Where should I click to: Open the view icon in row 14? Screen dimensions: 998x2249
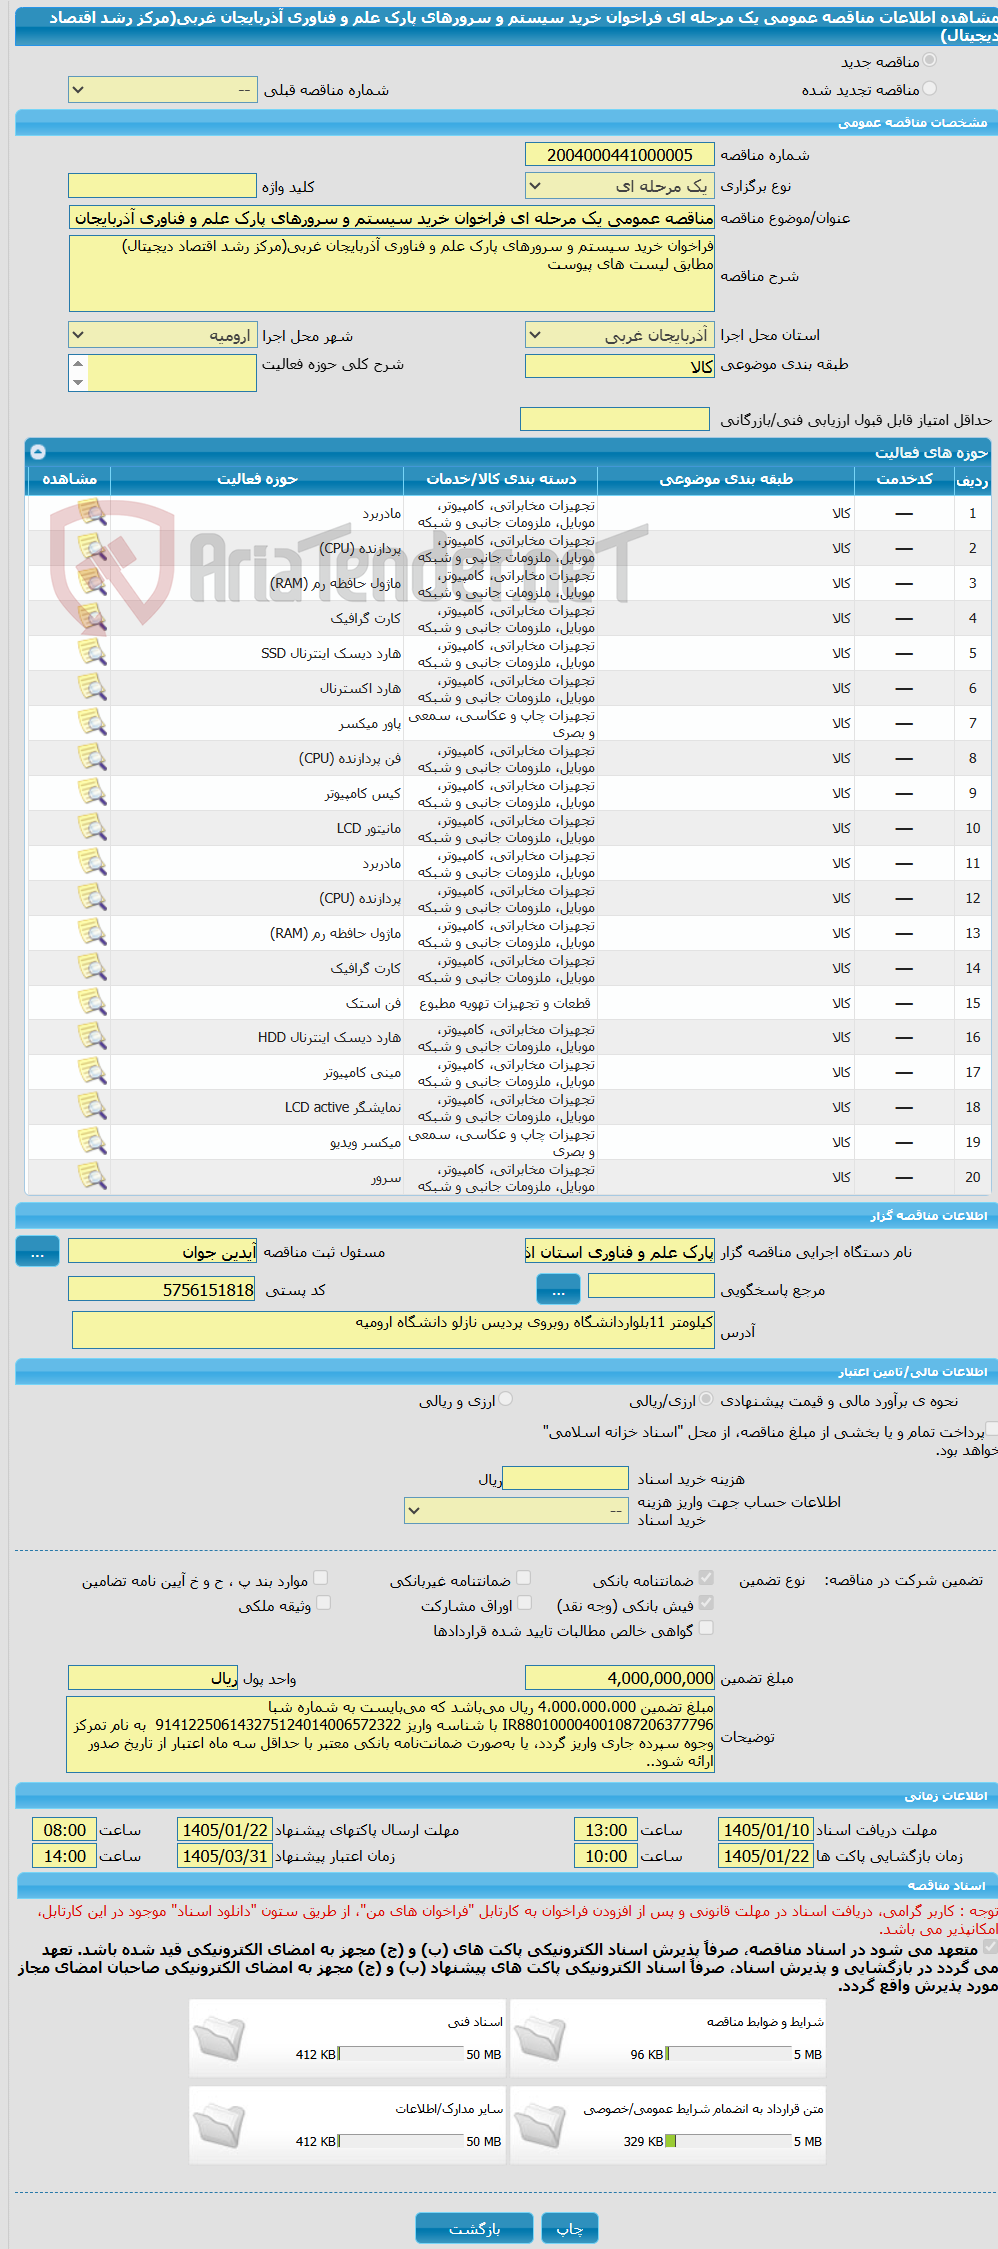pos(92,968)
